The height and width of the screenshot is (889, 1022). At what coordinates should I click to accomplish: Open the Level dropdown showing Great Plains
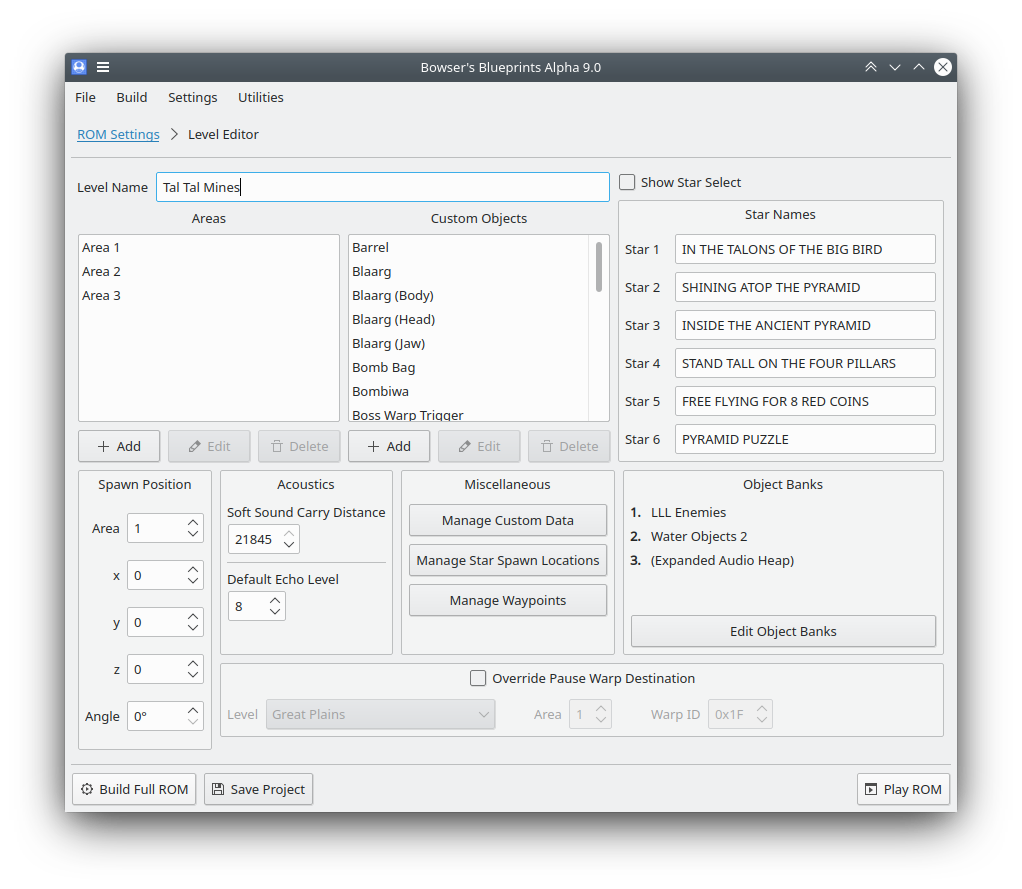[x=380, y=714]
